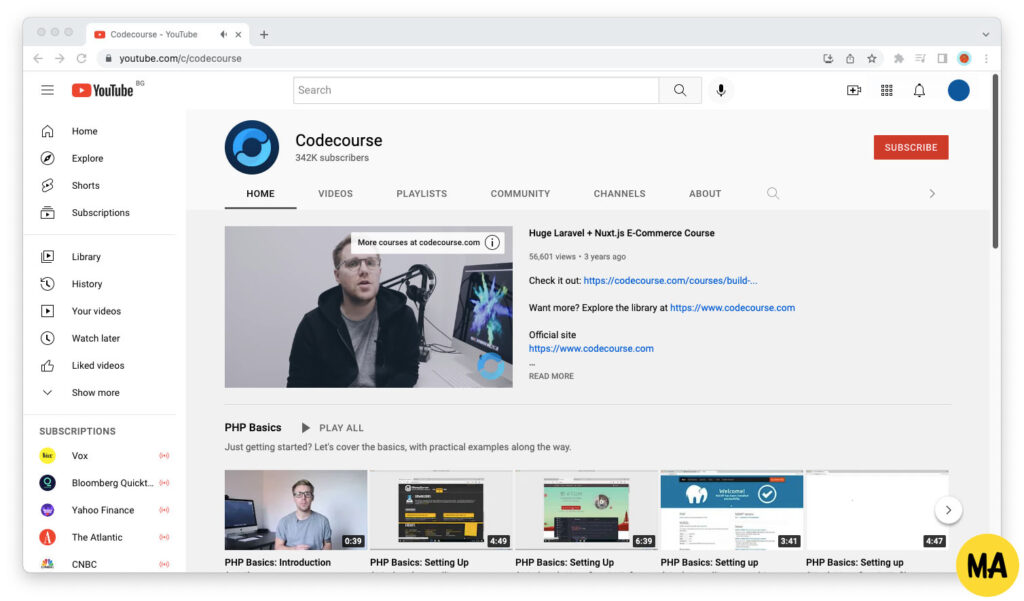Open the Chrome three-dot menu

coord(986,59)
